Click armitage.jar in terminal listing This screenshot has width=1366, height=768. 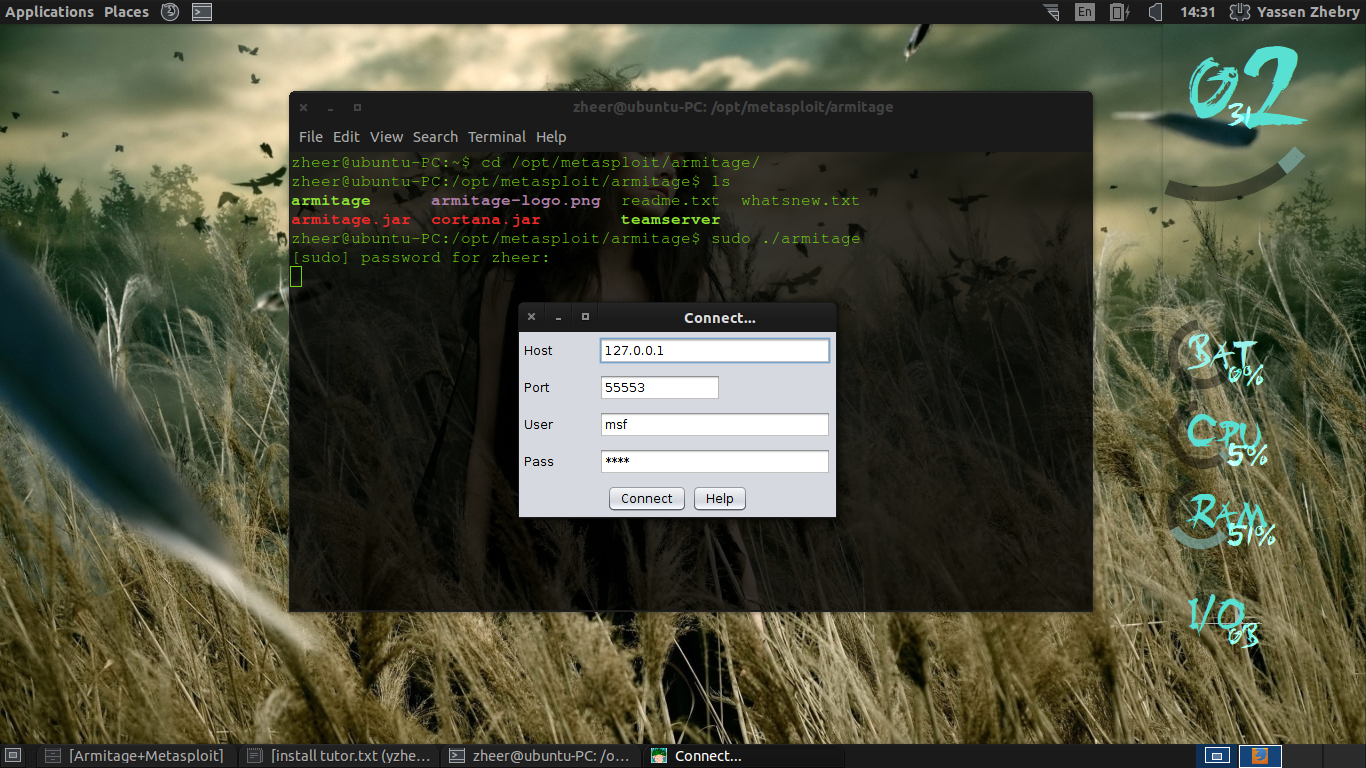pyautogui.click(x=351, y=220)
